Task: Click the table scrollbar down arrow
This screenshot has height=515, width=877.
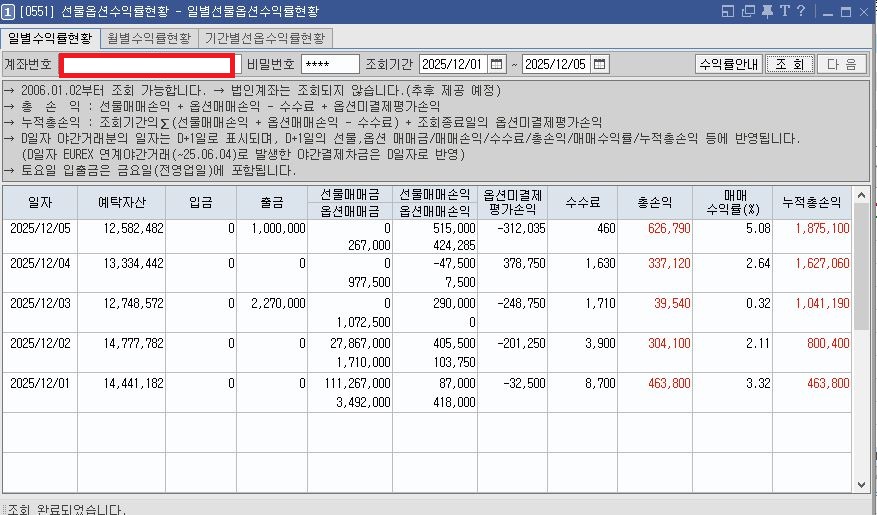Action: 861,485
